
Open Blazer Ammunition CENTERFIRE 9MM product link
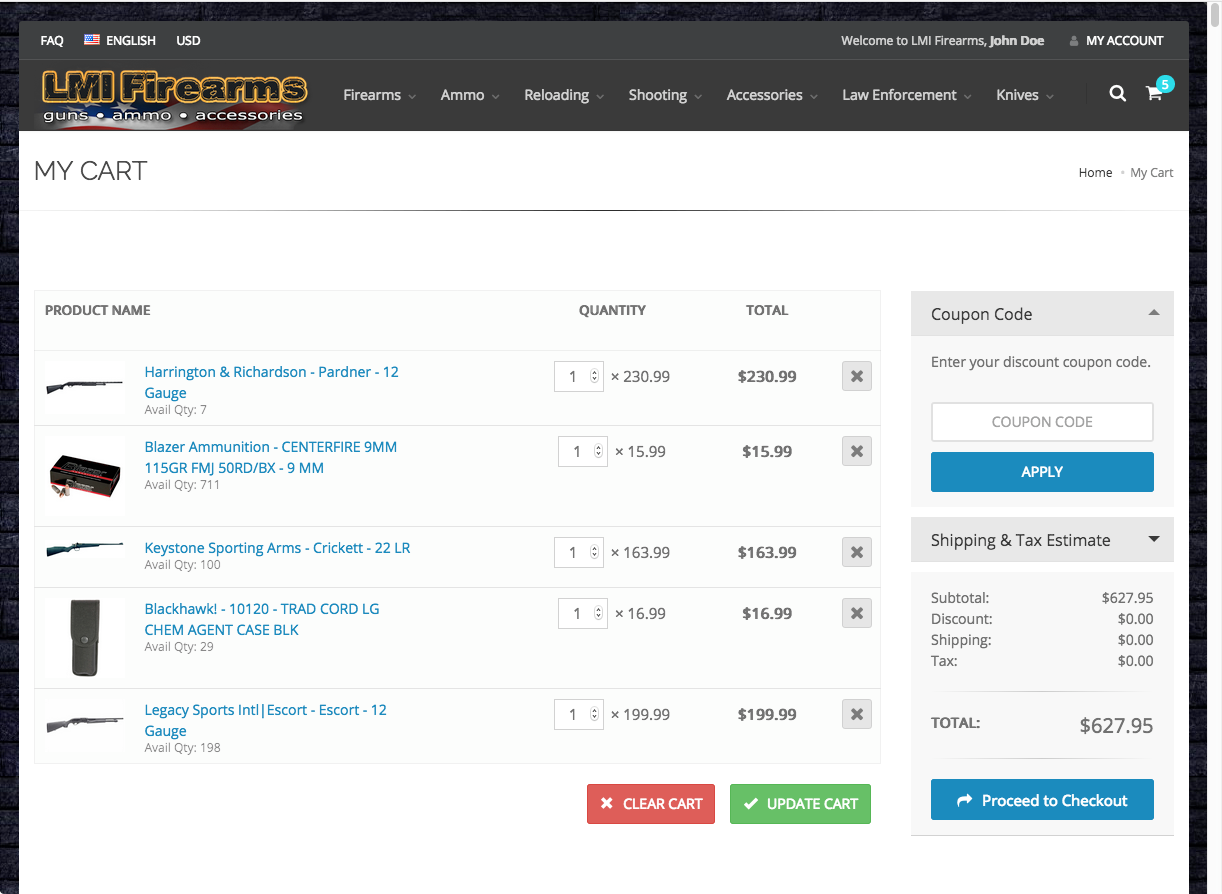click(x=271, y=457)
